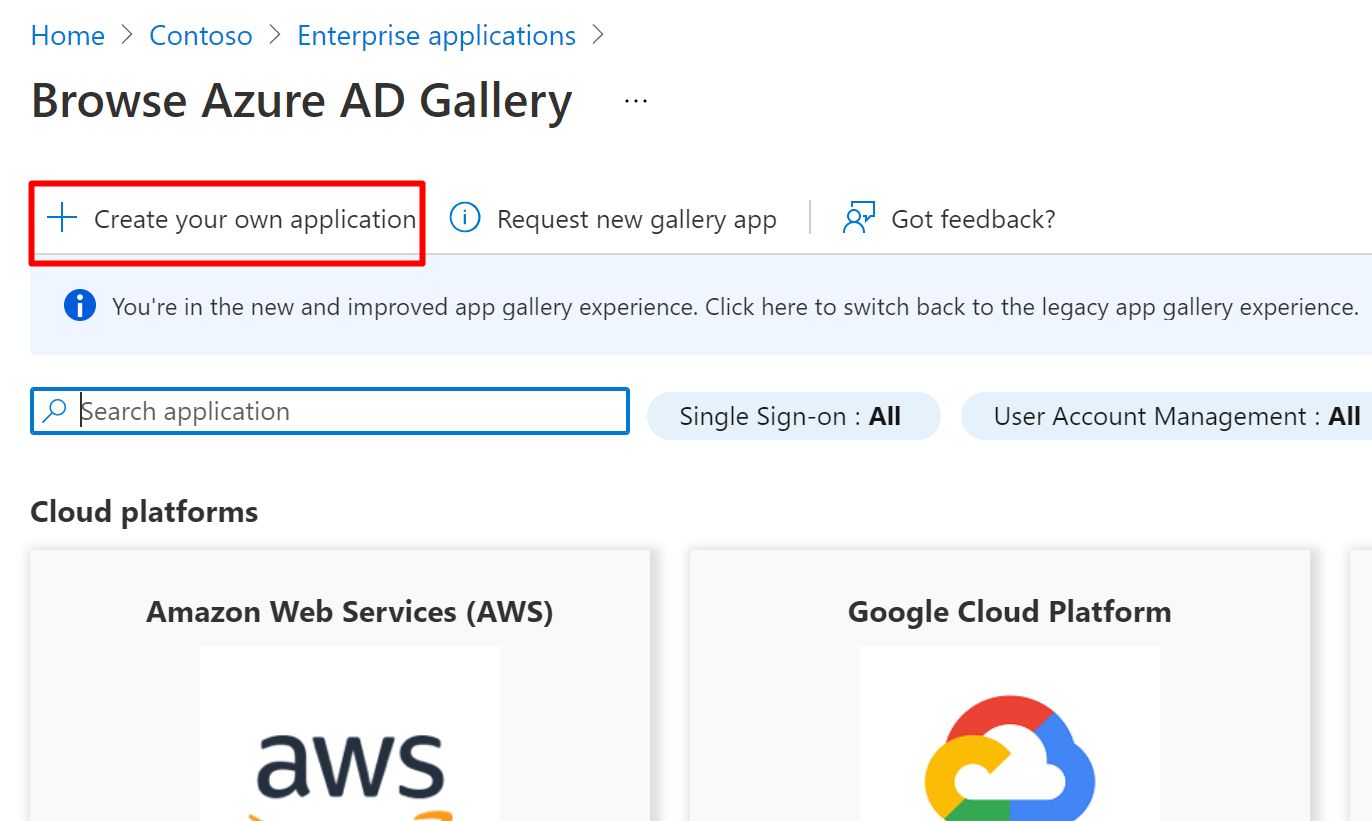1372x821 pixels.
Task: Open the ellipsis more options menu
Action: click(x=636, y=101)
